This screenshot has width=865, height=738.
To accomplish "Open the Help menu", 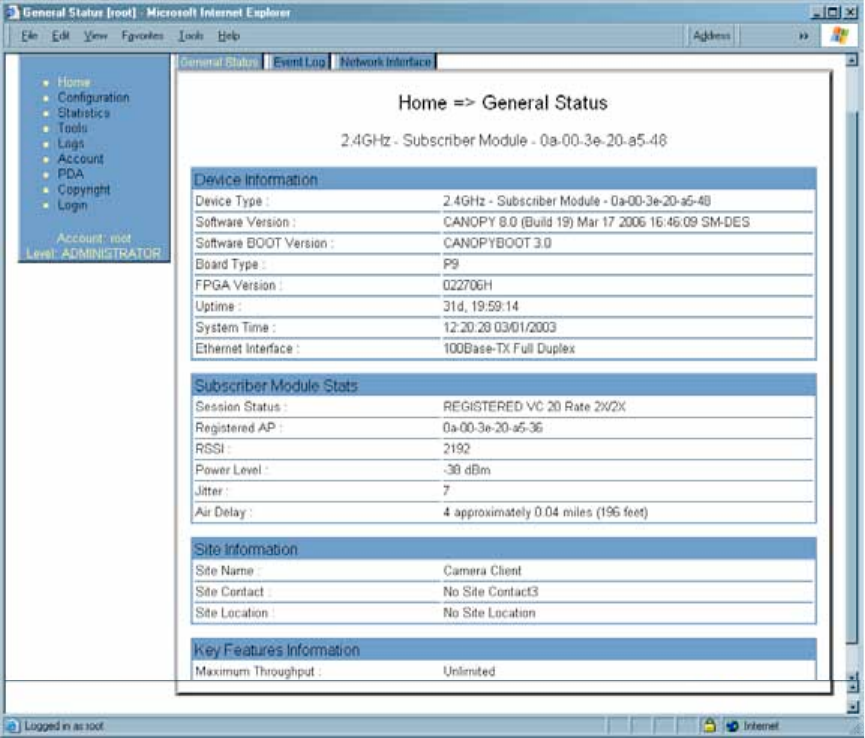I will coord(228,36).
